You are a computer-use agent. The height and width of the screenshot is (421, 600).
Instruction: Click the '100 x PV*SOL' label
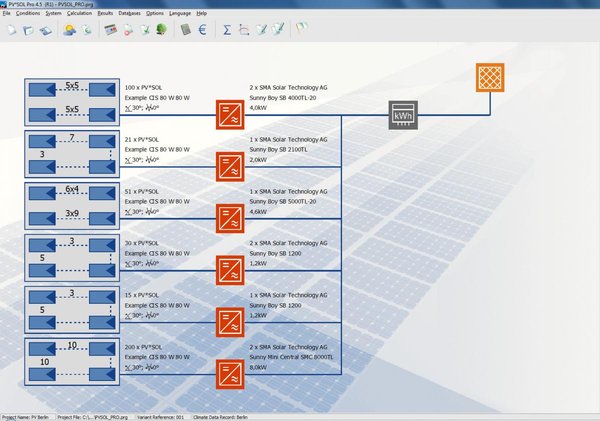143,88
